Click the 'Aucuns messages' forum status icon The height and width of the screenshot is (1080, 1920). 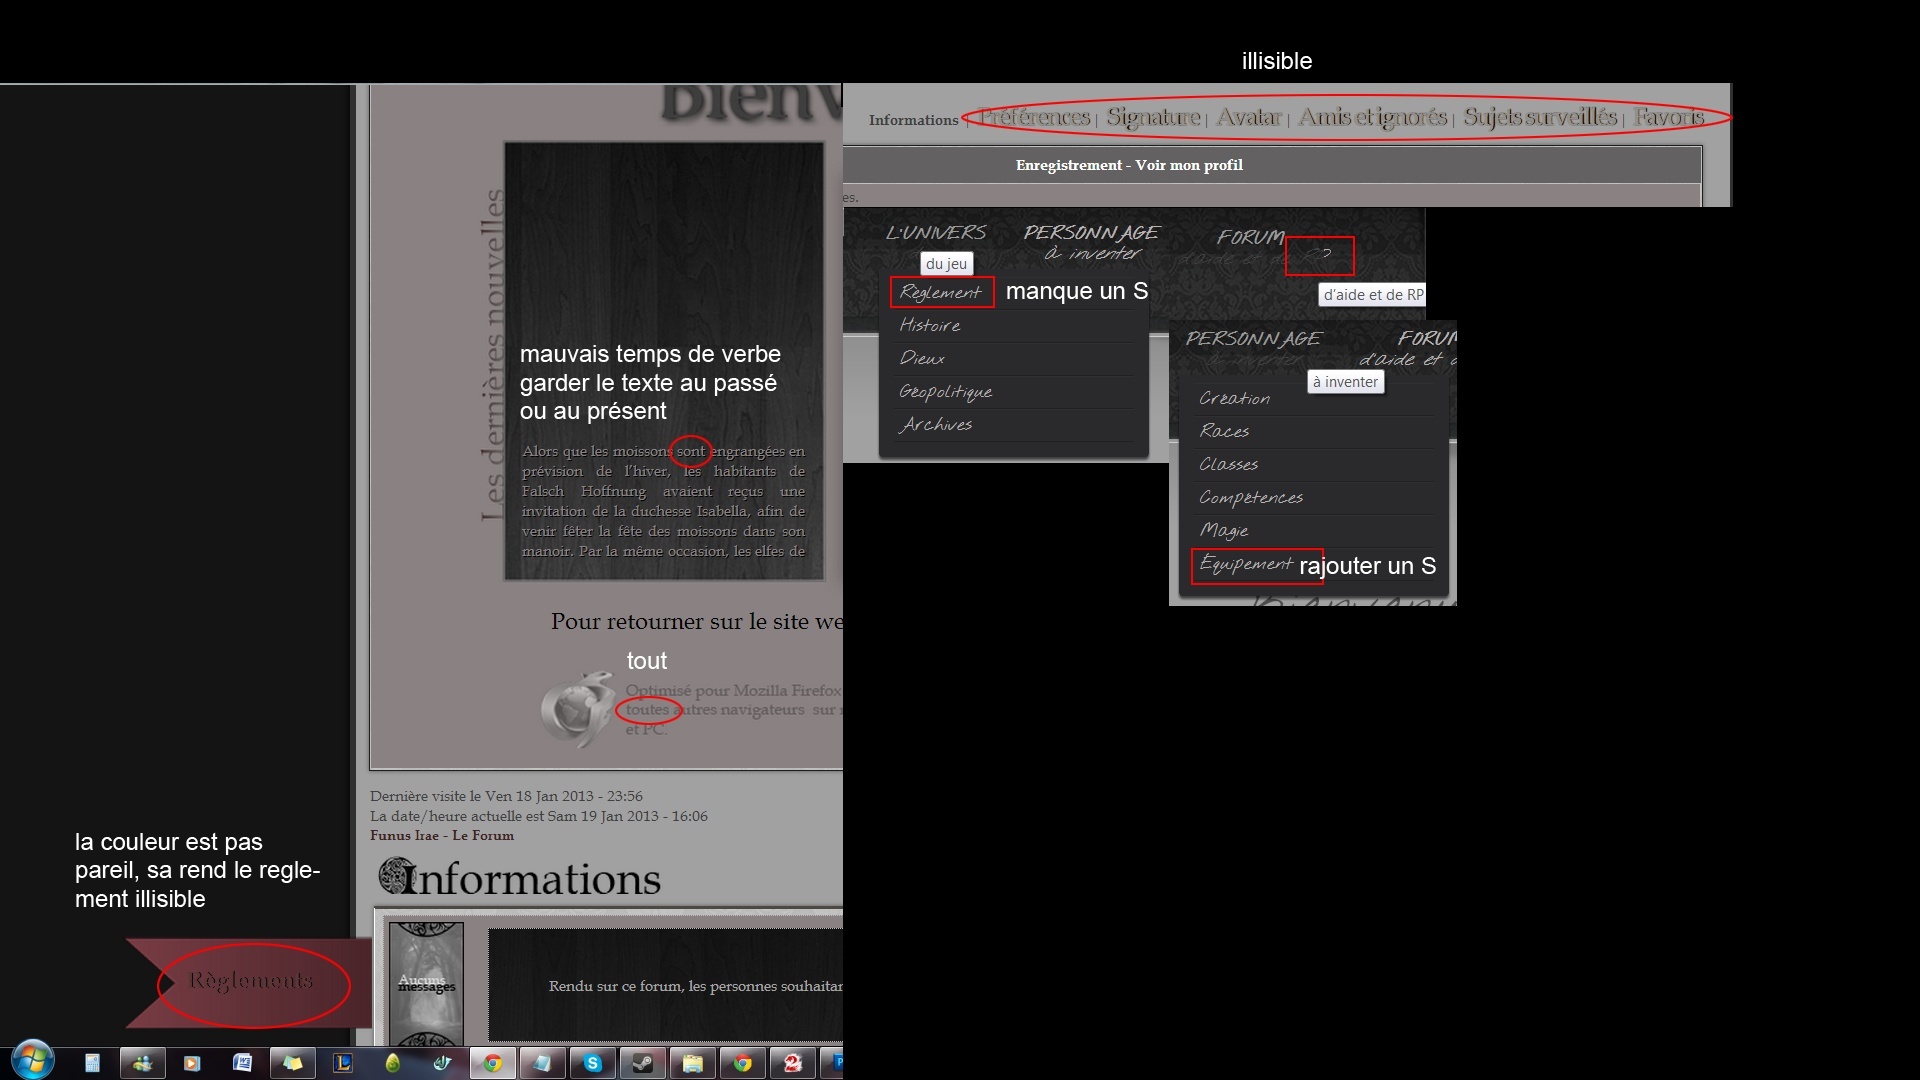click(426, 984)
